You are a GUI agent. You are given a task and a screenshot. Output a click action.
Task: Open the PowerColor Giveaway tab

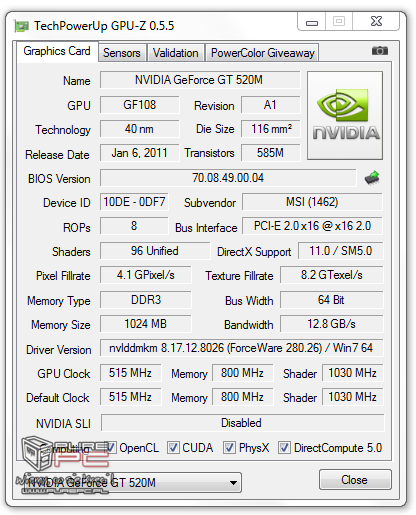[x=262, y=53]
